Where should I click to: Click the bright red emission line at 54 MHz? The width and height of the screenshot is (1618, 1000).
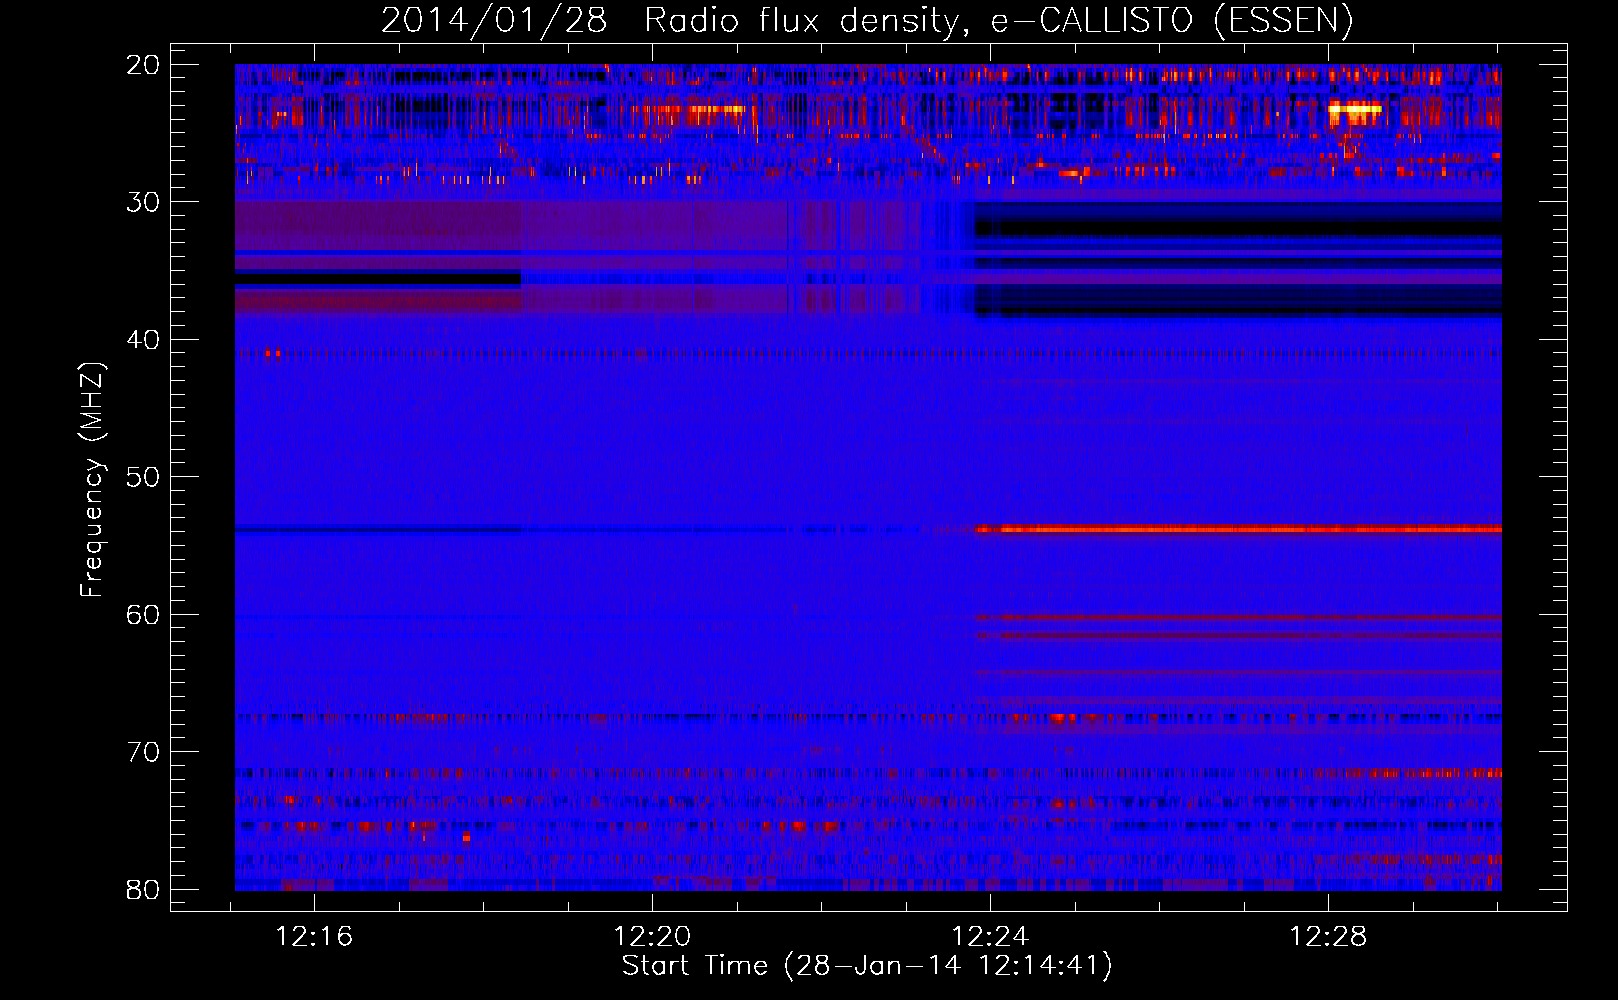pos(1238,529)
